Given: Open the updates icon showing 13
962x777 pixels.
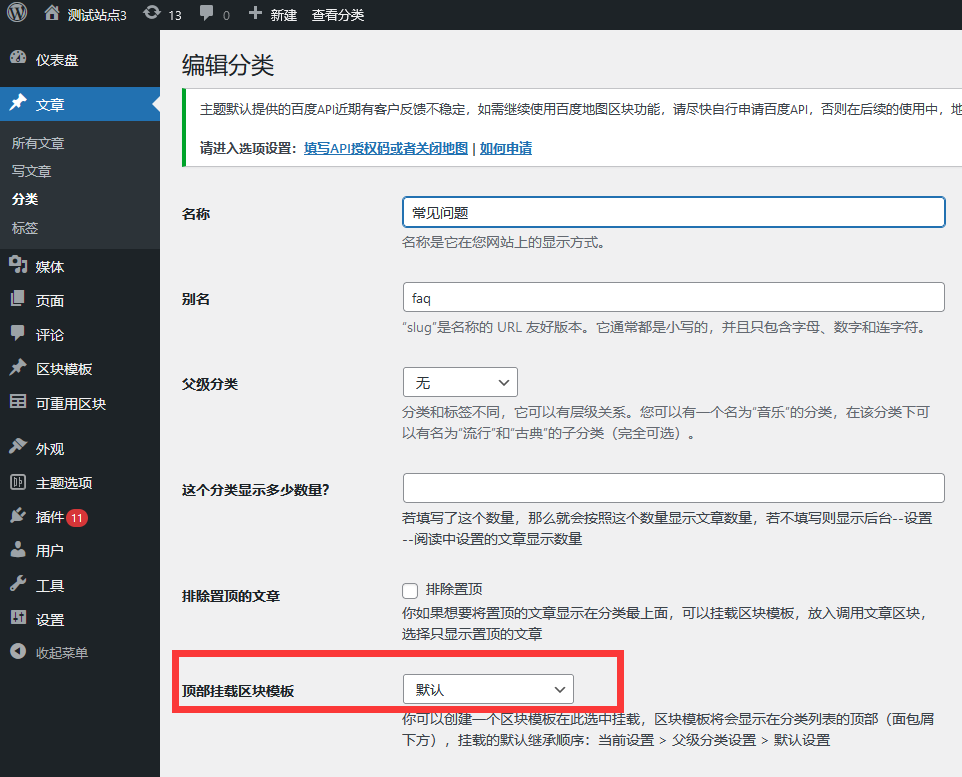Looking at the screenshot, I should coord(152,14).
